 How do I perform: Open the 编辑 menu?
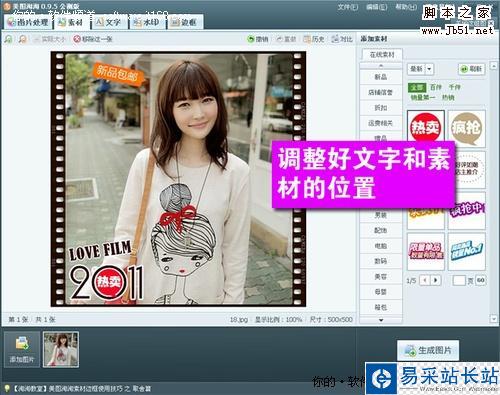coord(377,7)
